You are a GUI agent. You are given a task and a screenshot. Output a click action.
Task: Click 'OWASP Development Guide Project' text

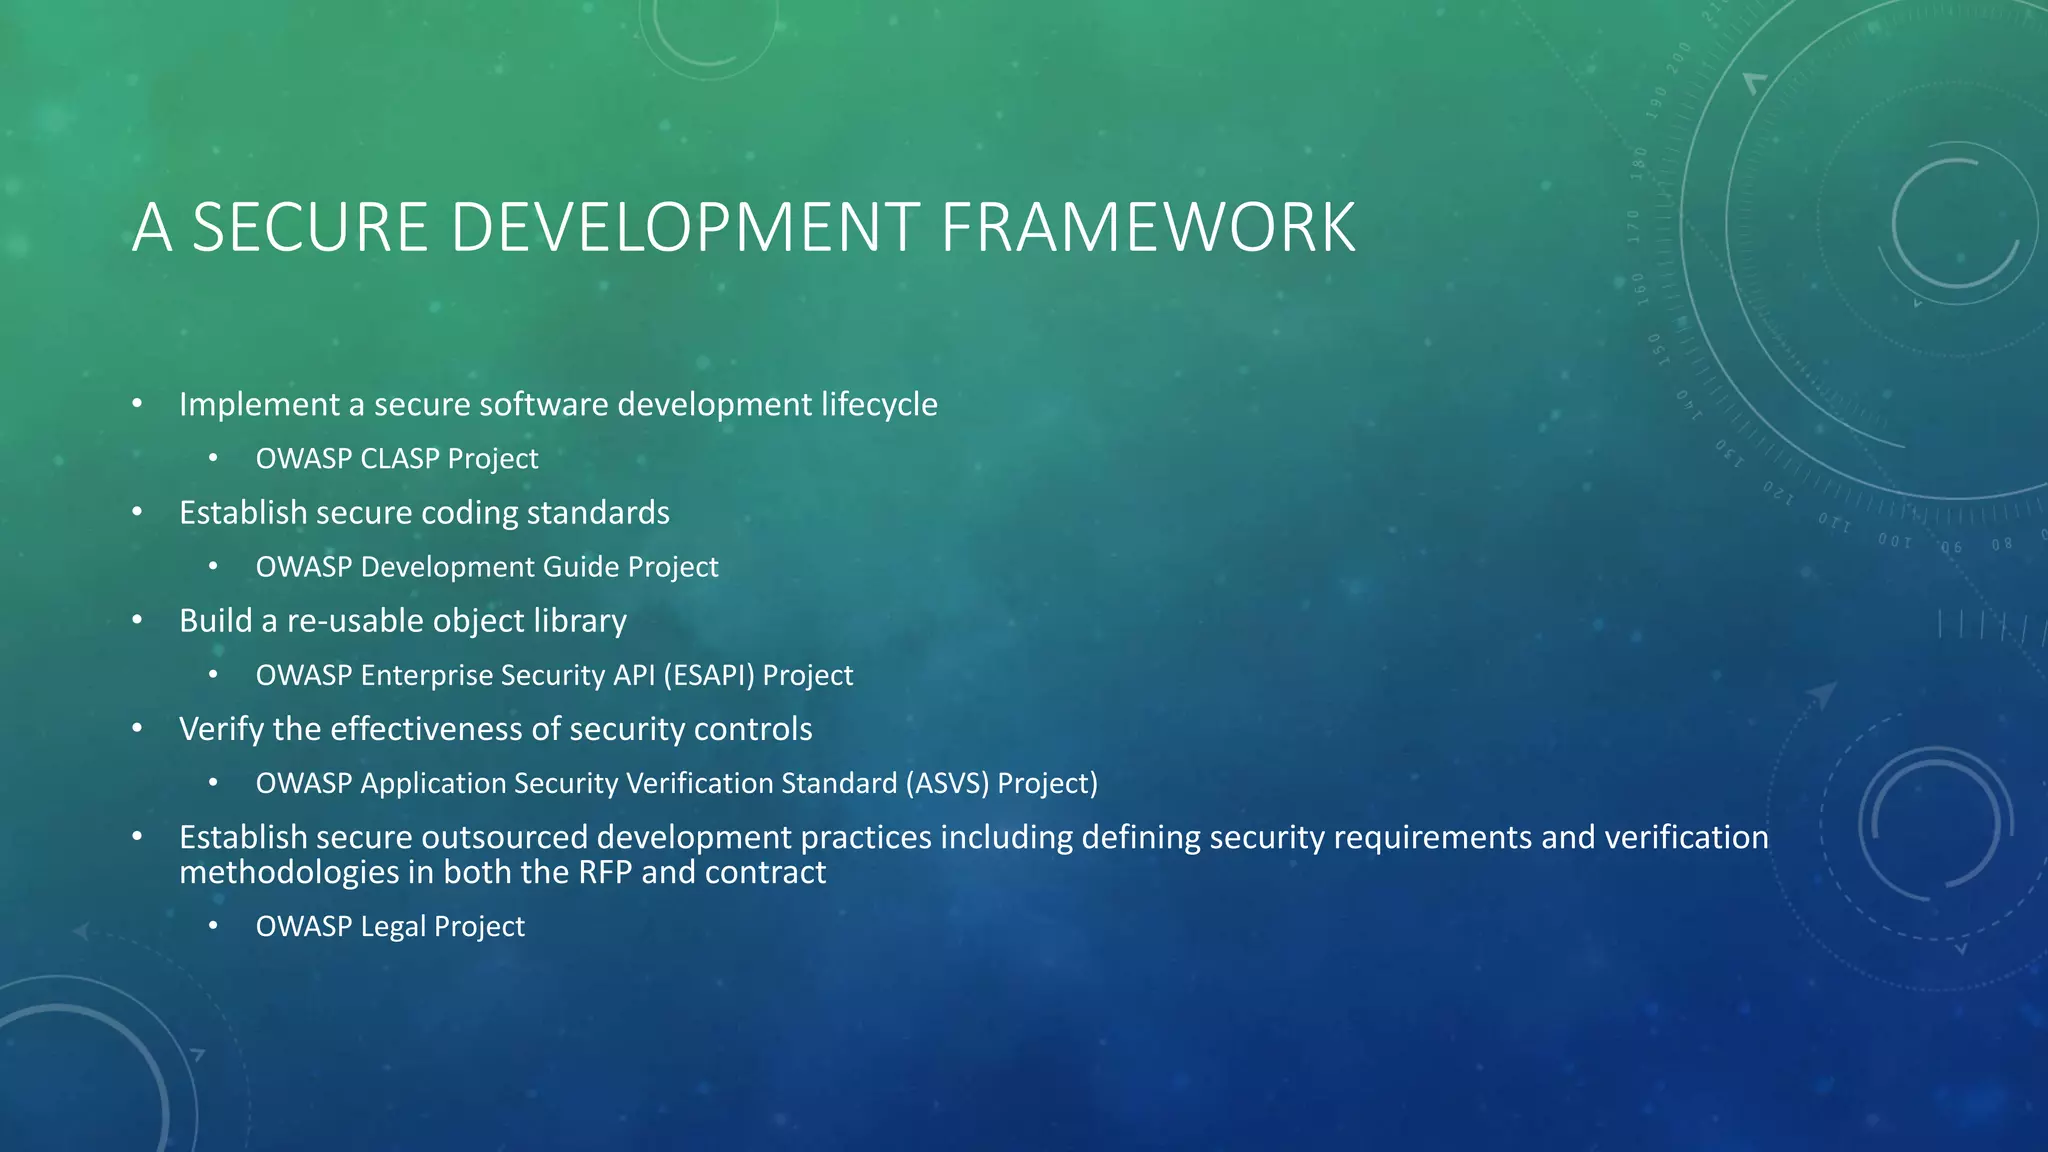(487, 567)
